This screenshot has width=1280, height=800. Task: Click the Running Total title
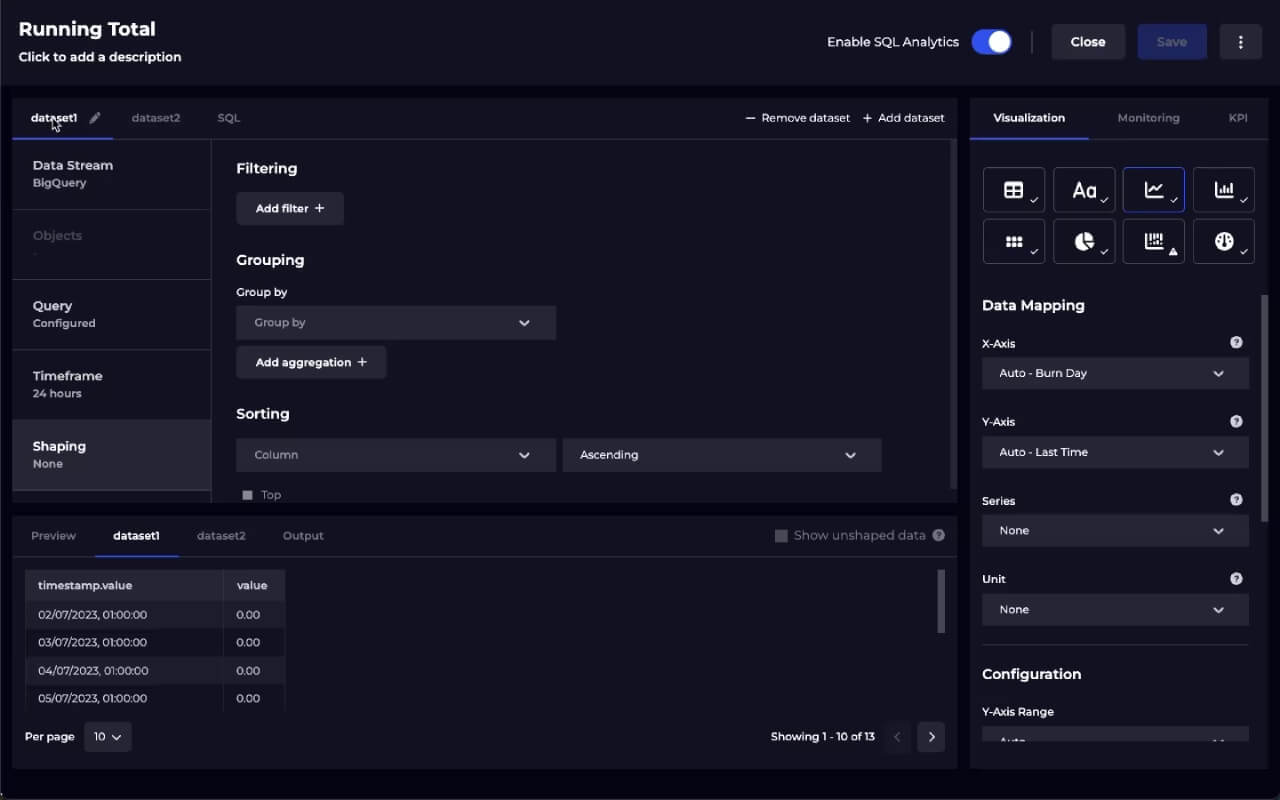tap(87, 29)
